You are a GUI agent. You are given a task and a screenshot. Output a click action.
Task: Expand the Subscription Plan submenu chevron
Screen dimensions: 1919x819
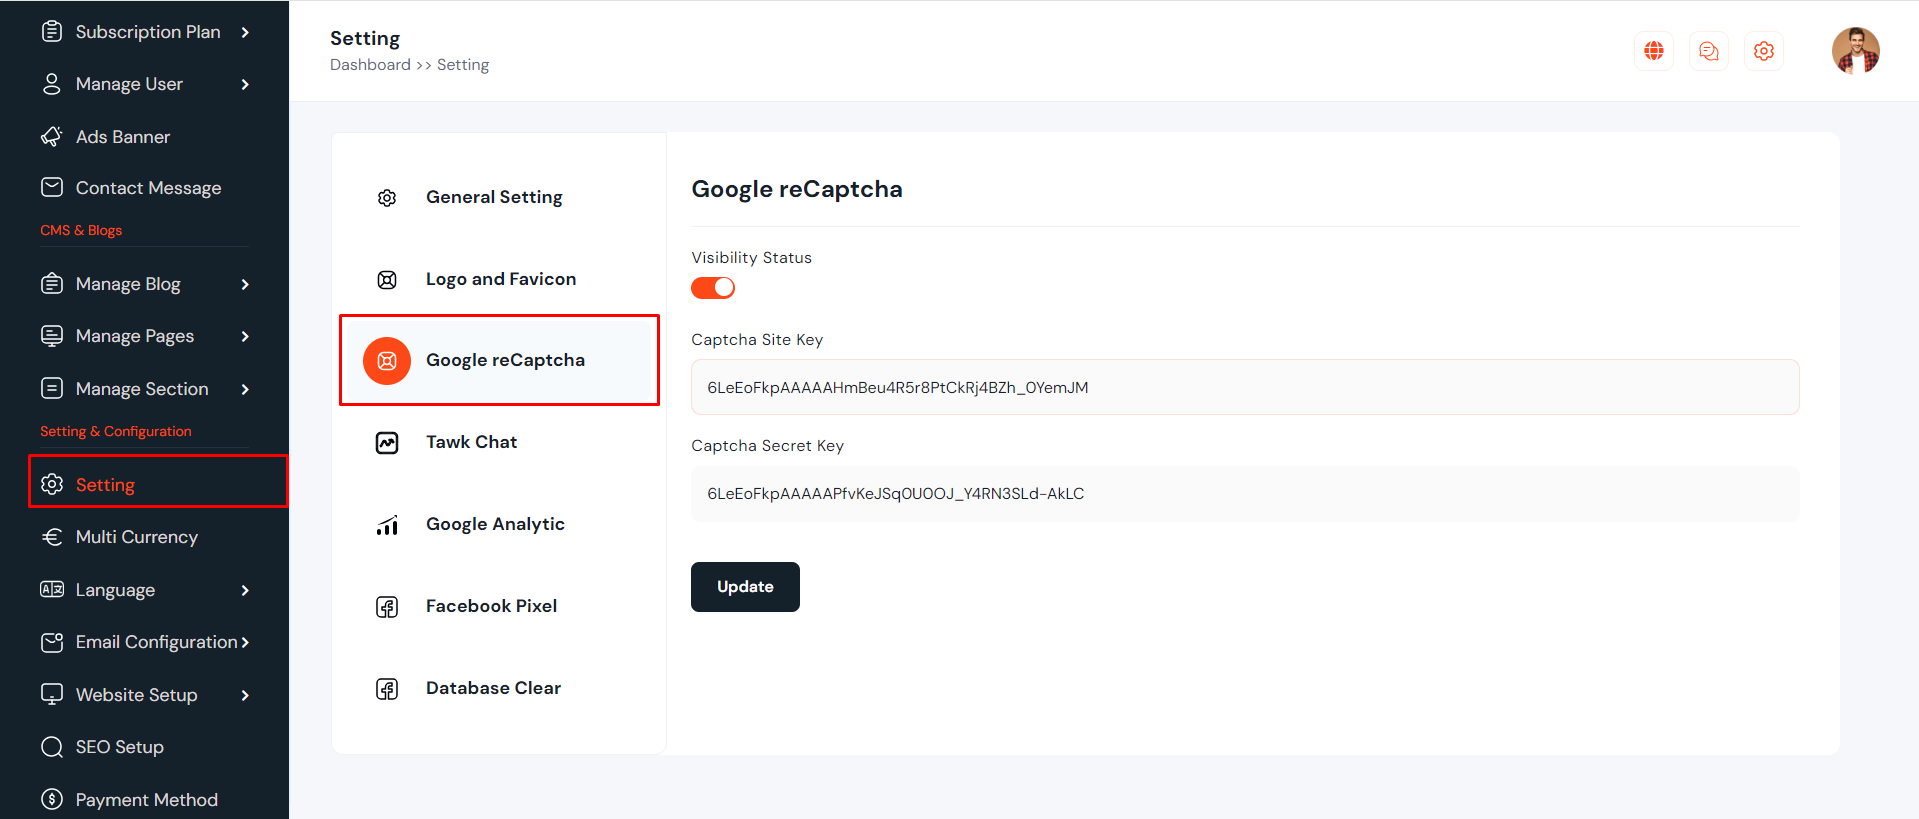245,32
